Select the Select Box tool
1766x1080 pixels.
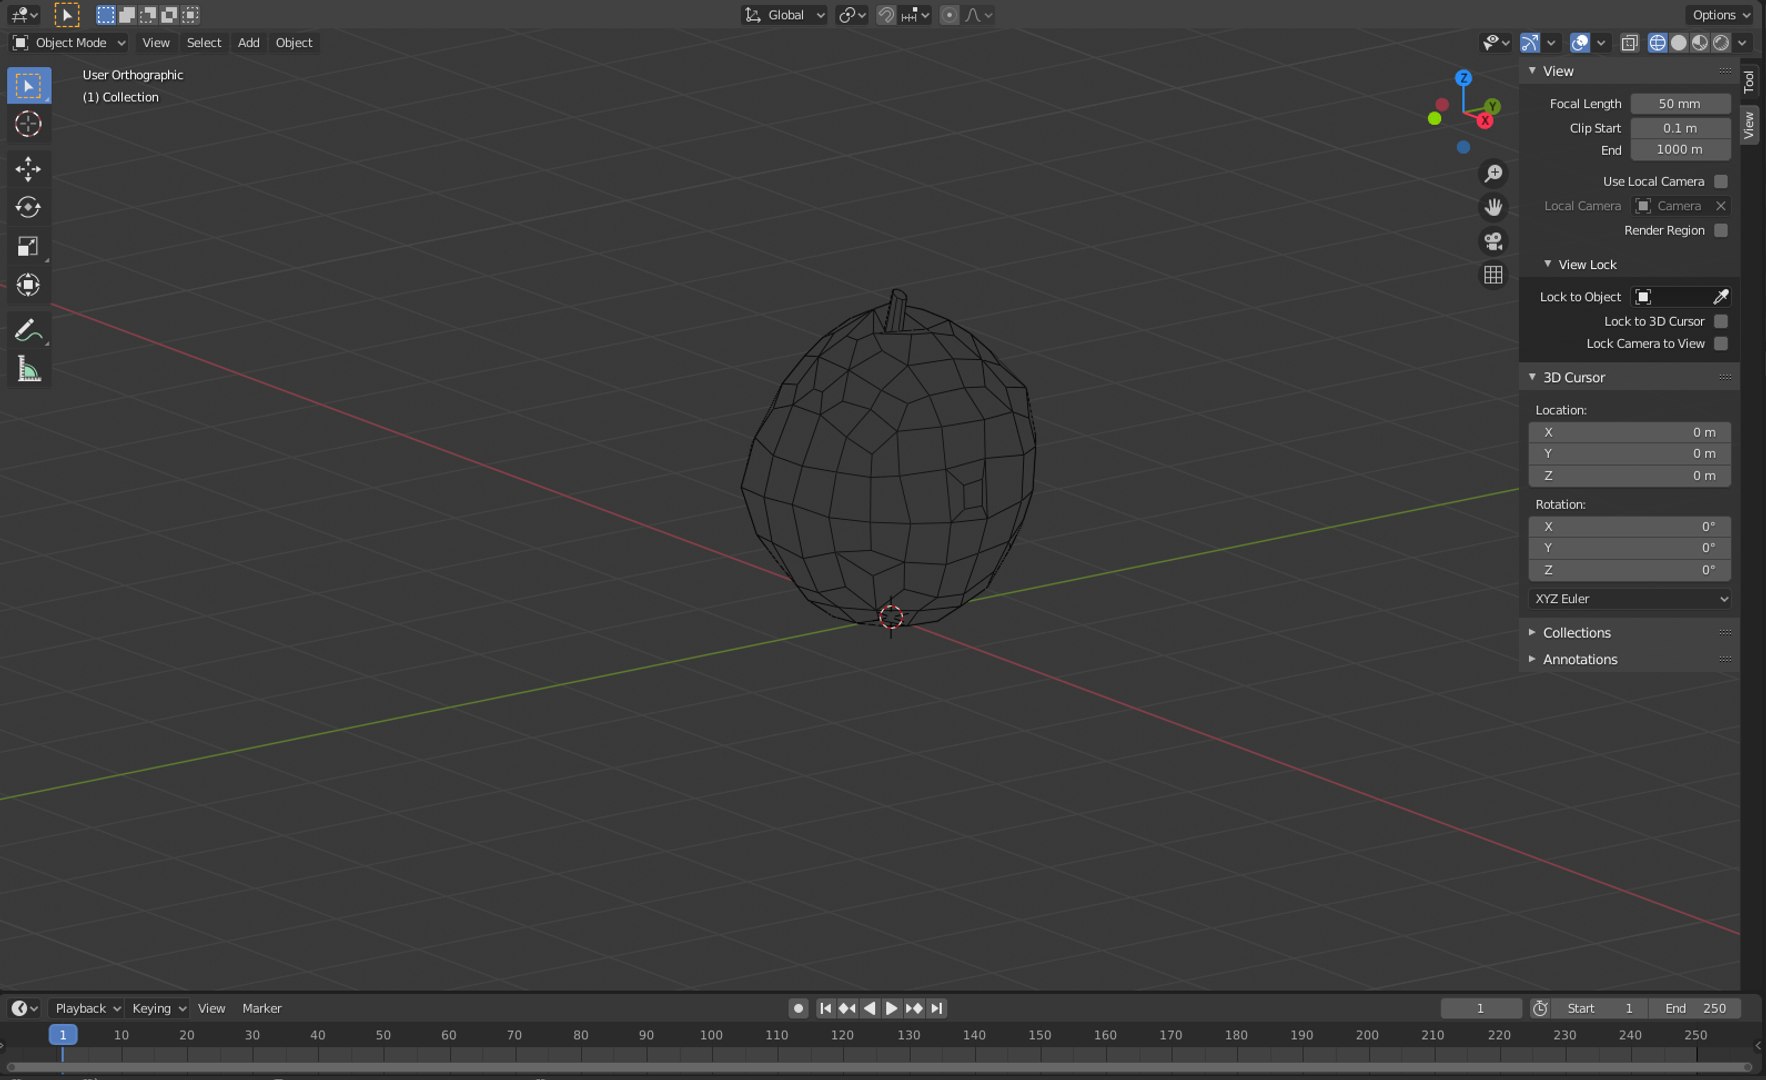point(28,86)
